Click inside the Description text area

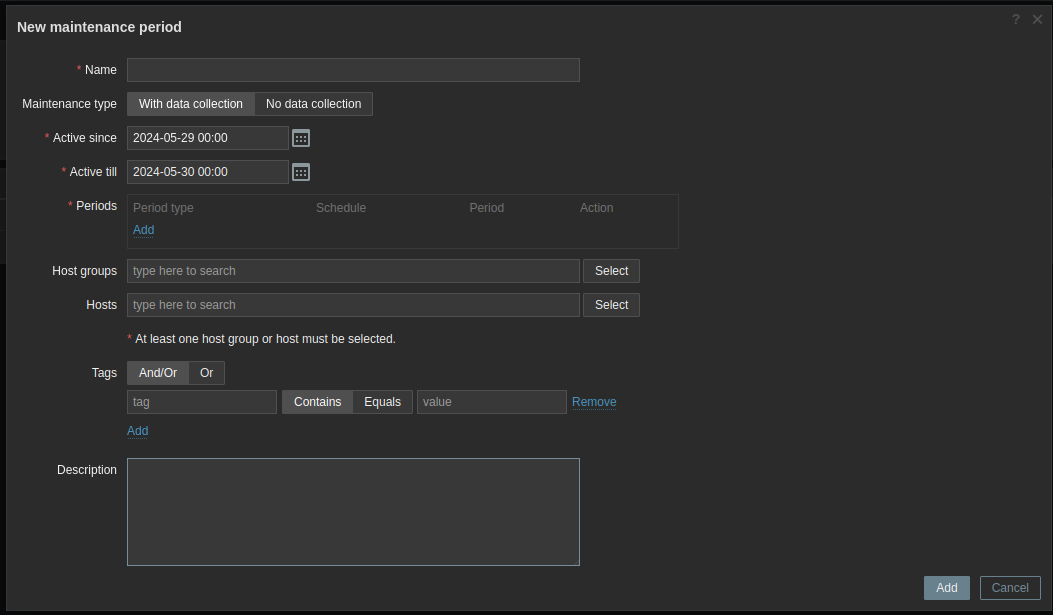(353, 512)
